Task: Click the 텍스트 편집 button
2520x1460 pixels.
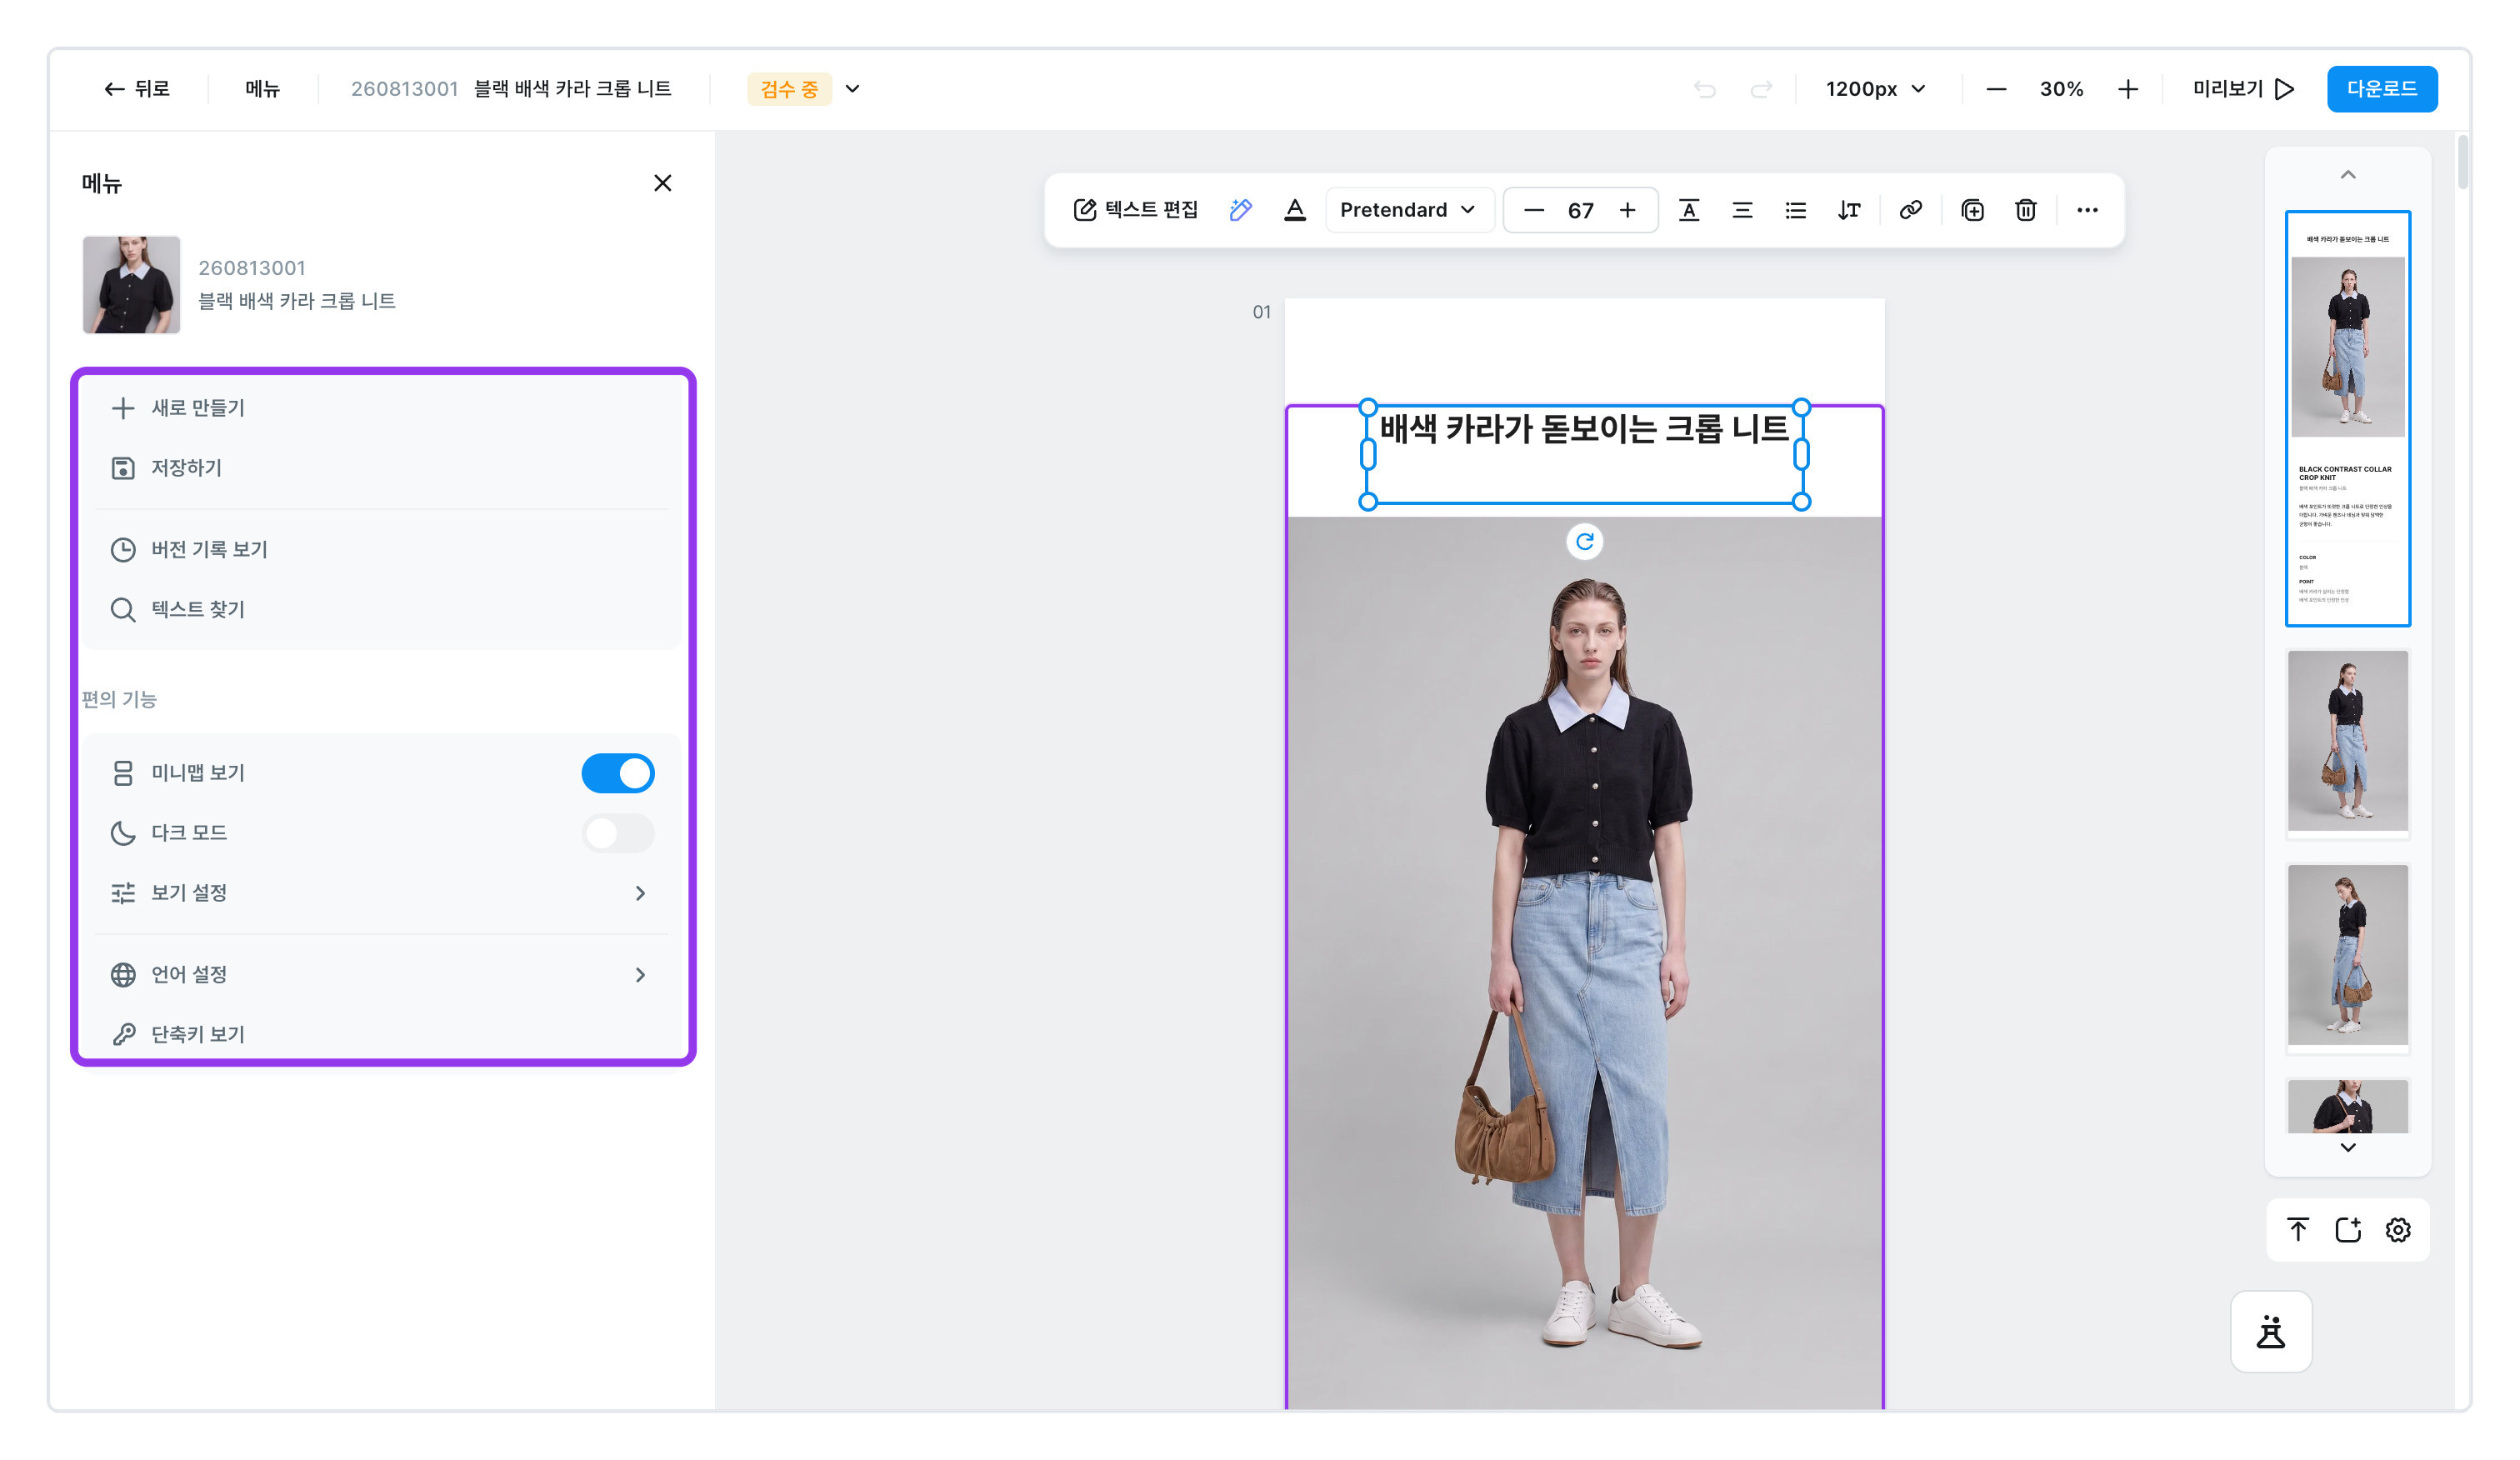Action: [1135, 210]
